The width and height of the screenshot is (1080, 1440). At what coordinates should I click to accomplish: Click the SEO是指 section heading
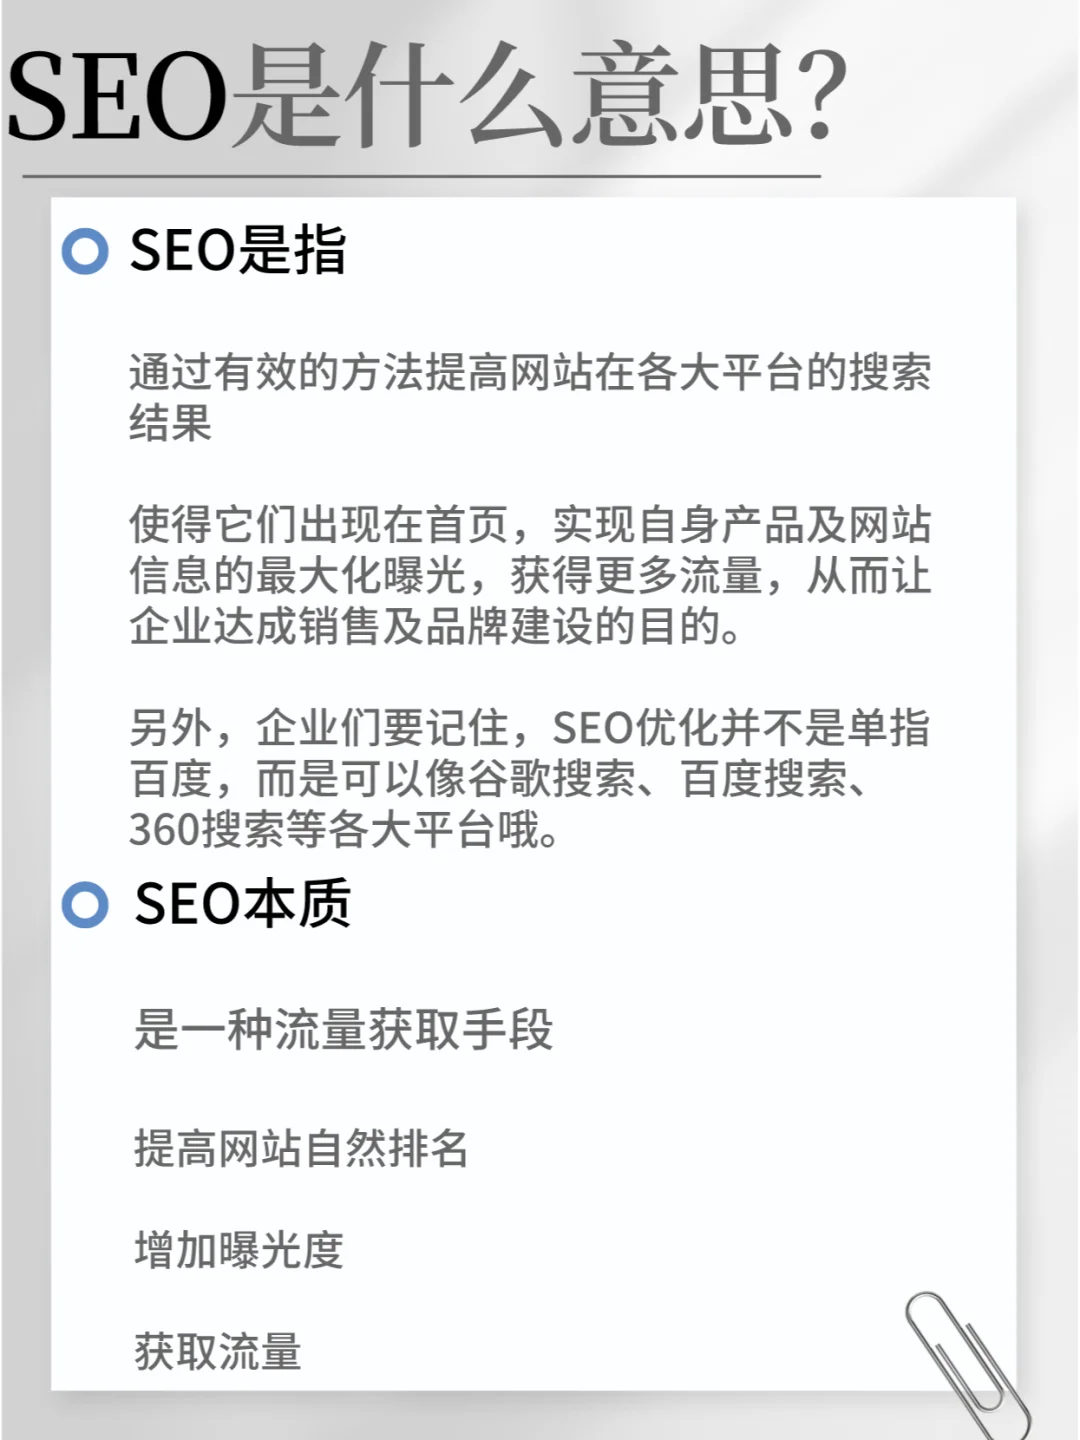coord(238,250)
